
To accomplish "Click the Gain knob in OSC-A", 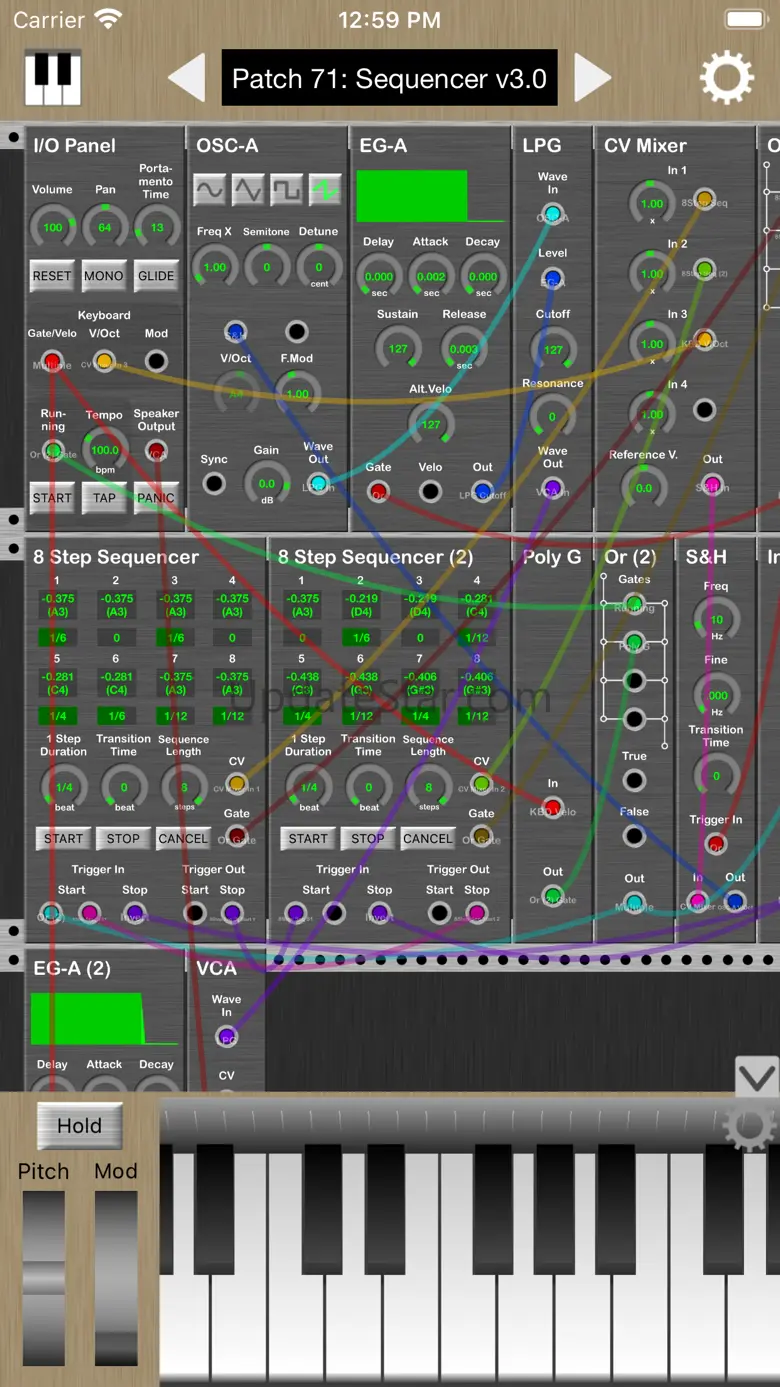I will tap(267, 483).
